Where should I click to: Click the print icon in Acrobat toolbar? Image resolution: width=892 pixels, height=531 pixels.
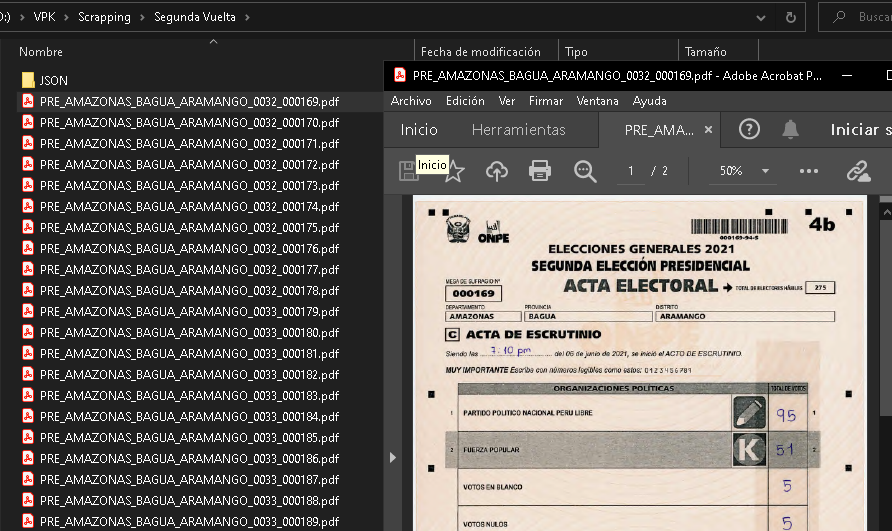(540, 171)
